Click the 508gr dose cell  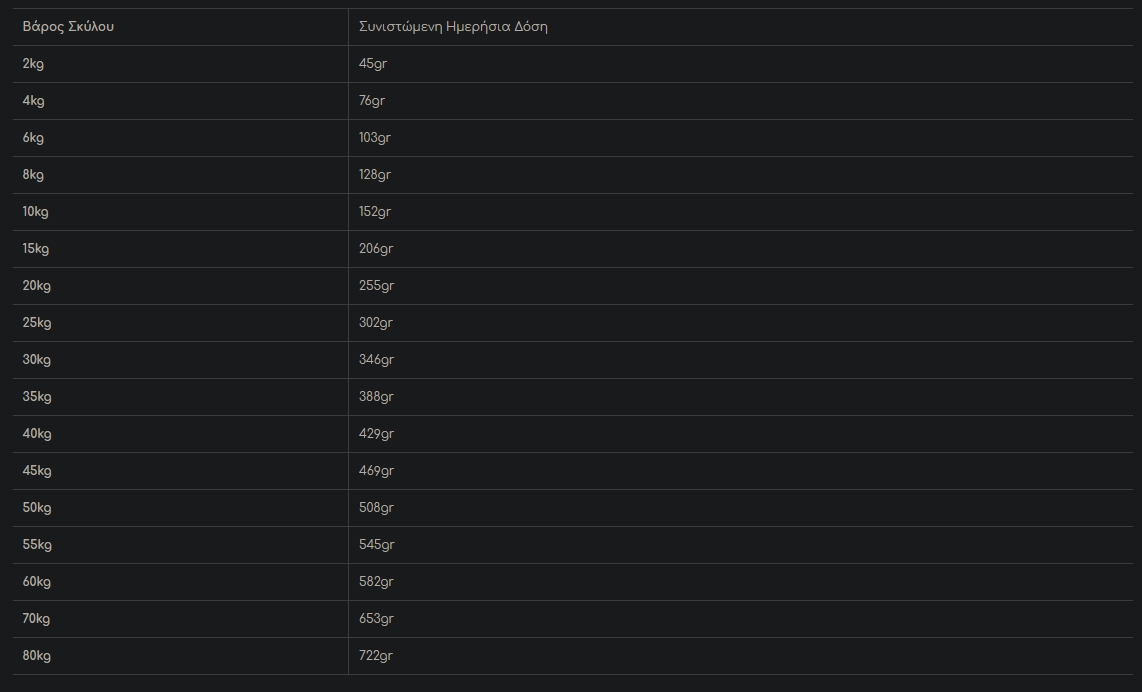376,508
